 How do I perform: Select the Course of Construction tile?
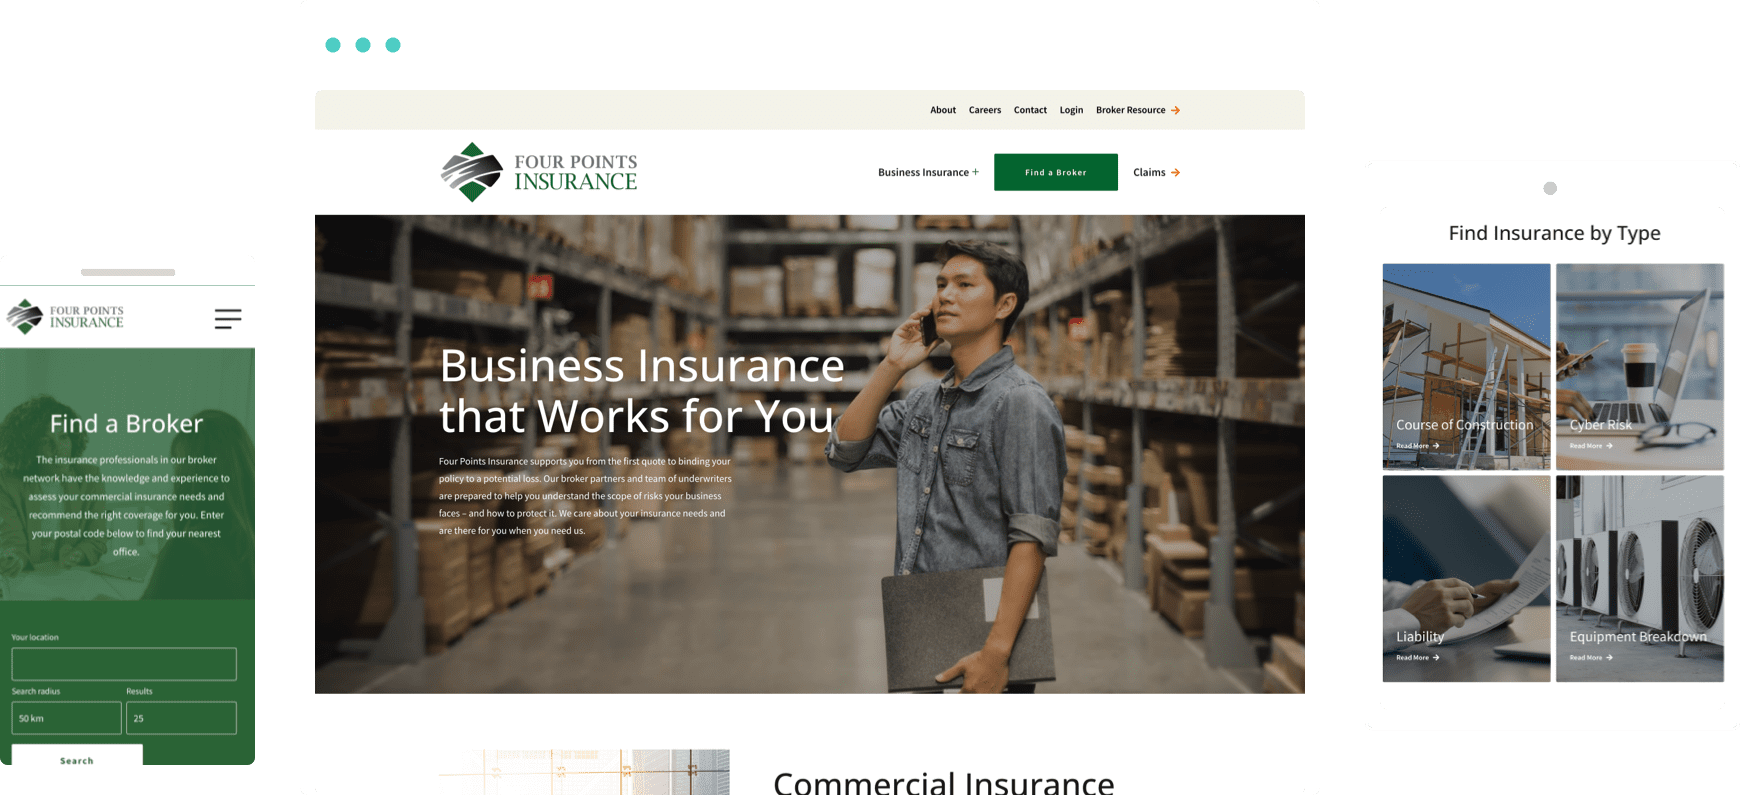[1466, 367]
